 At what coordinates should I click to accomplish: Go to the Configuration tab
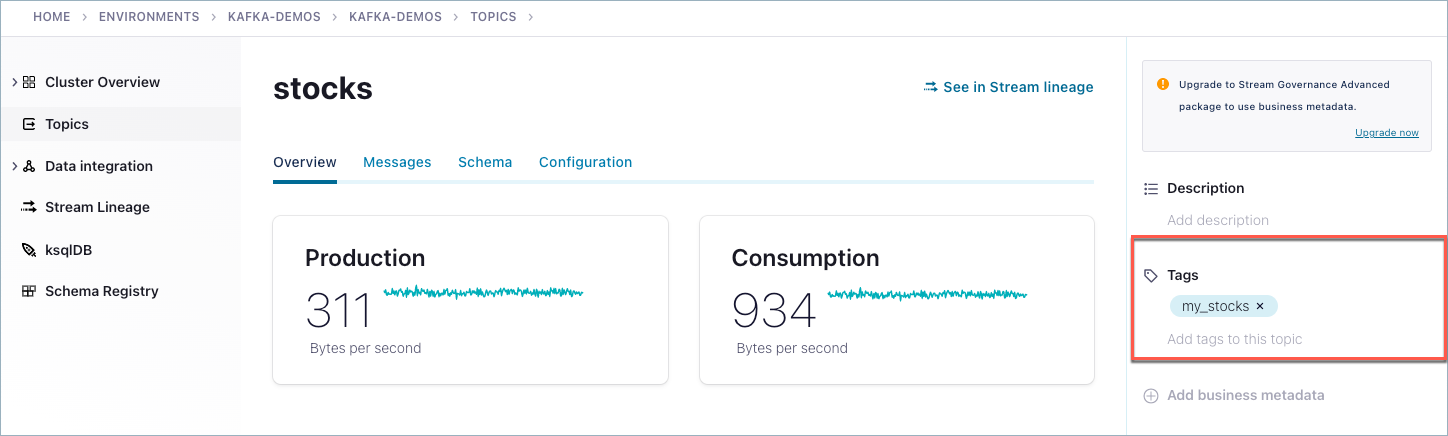point(585,162)
